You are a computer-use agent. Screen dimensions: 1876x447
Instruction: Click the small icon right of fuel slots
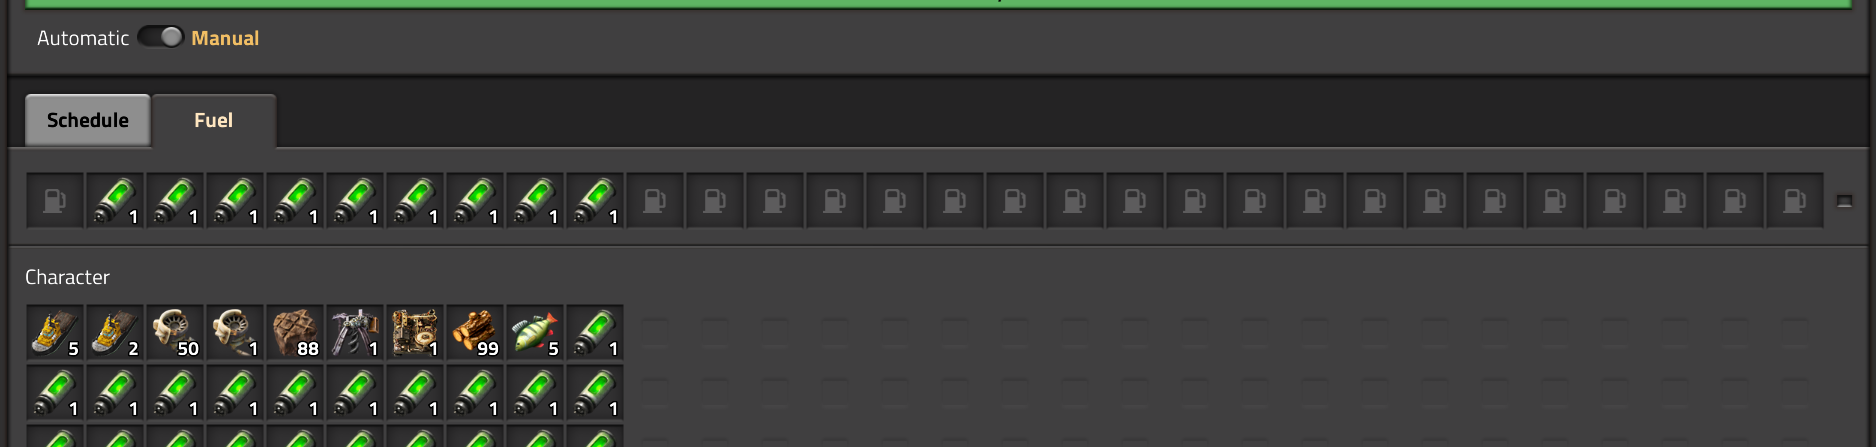coord(1845,201)
